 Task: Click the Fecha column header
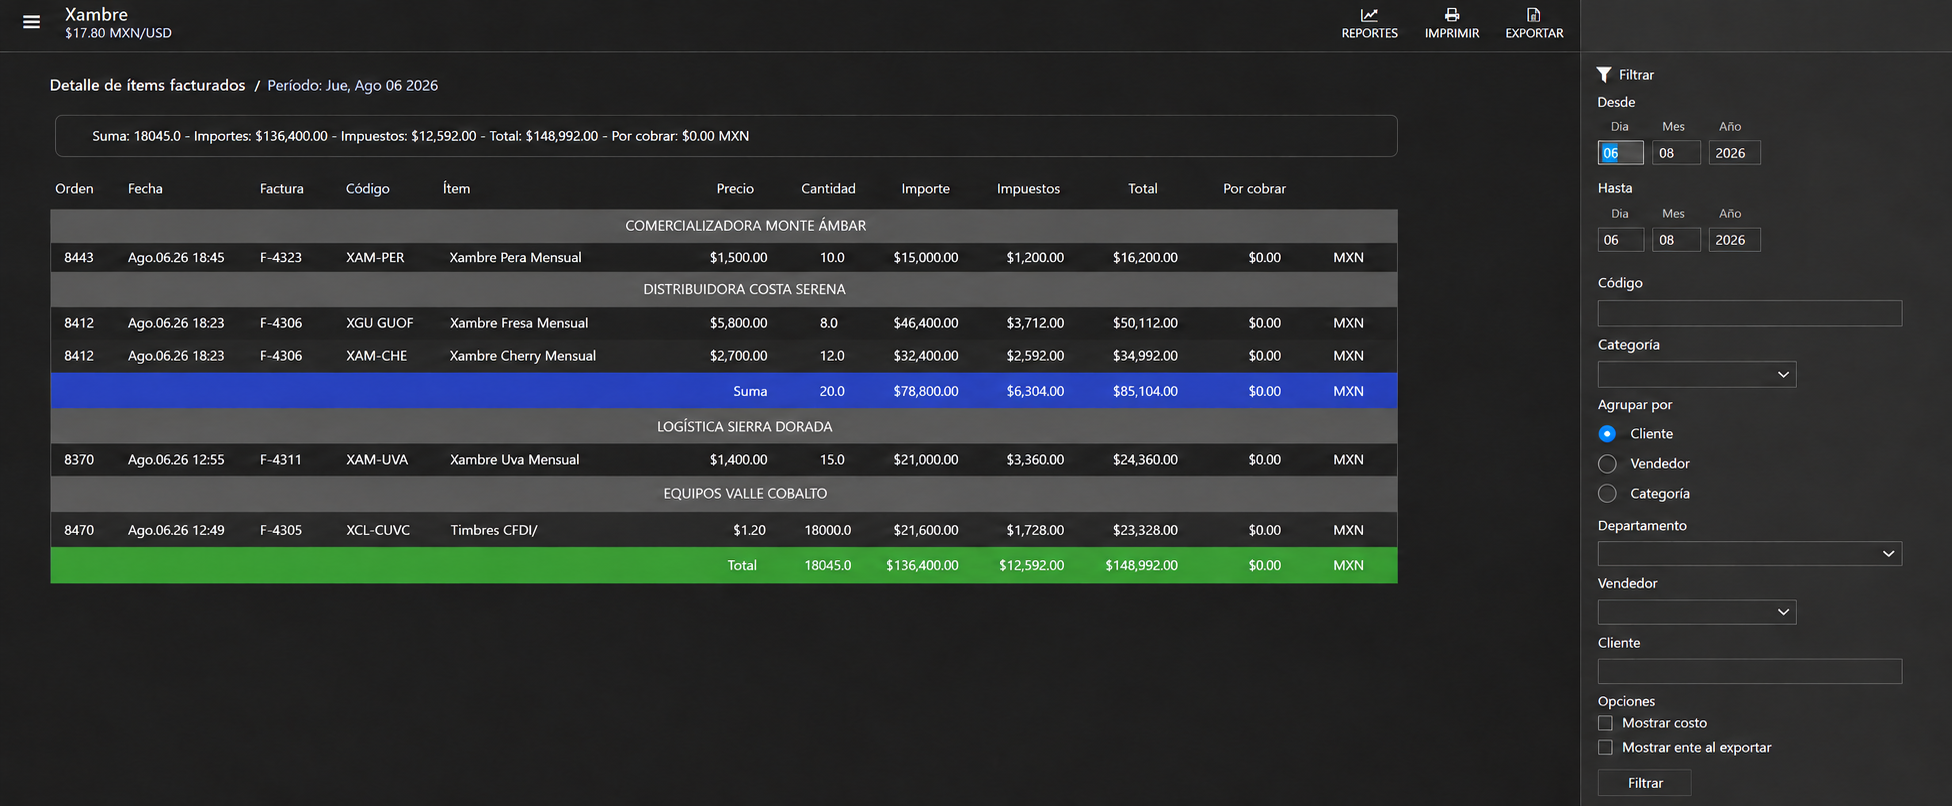coord(145,189)
